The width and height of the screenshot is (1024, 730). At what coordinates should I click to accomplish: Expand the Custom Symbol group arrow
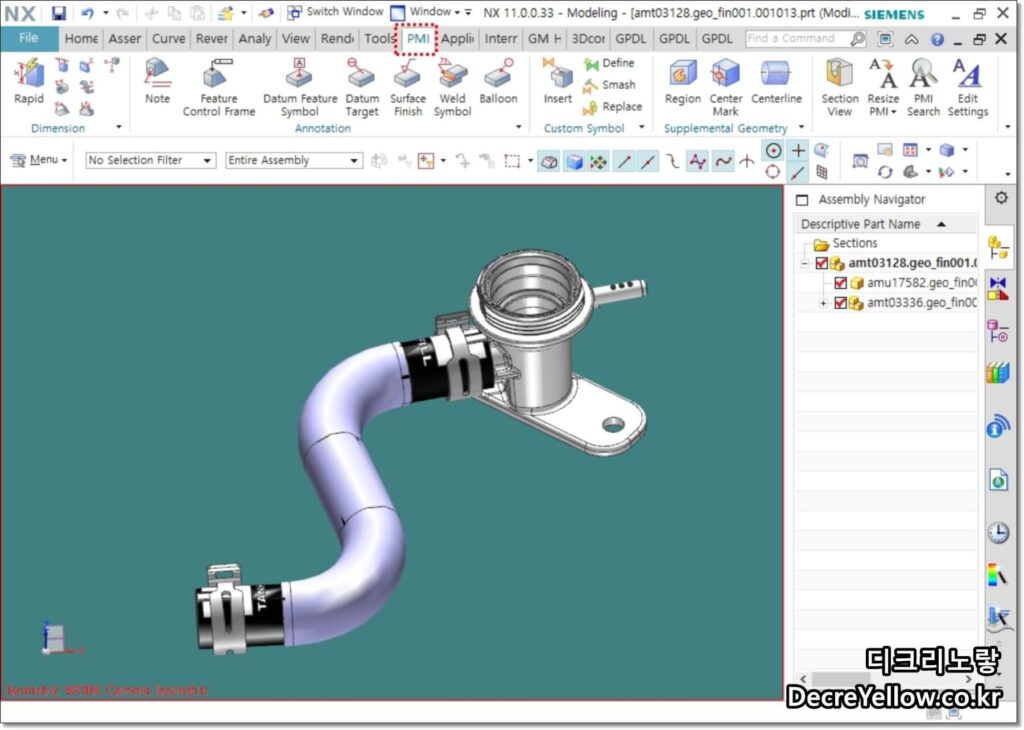641,127
